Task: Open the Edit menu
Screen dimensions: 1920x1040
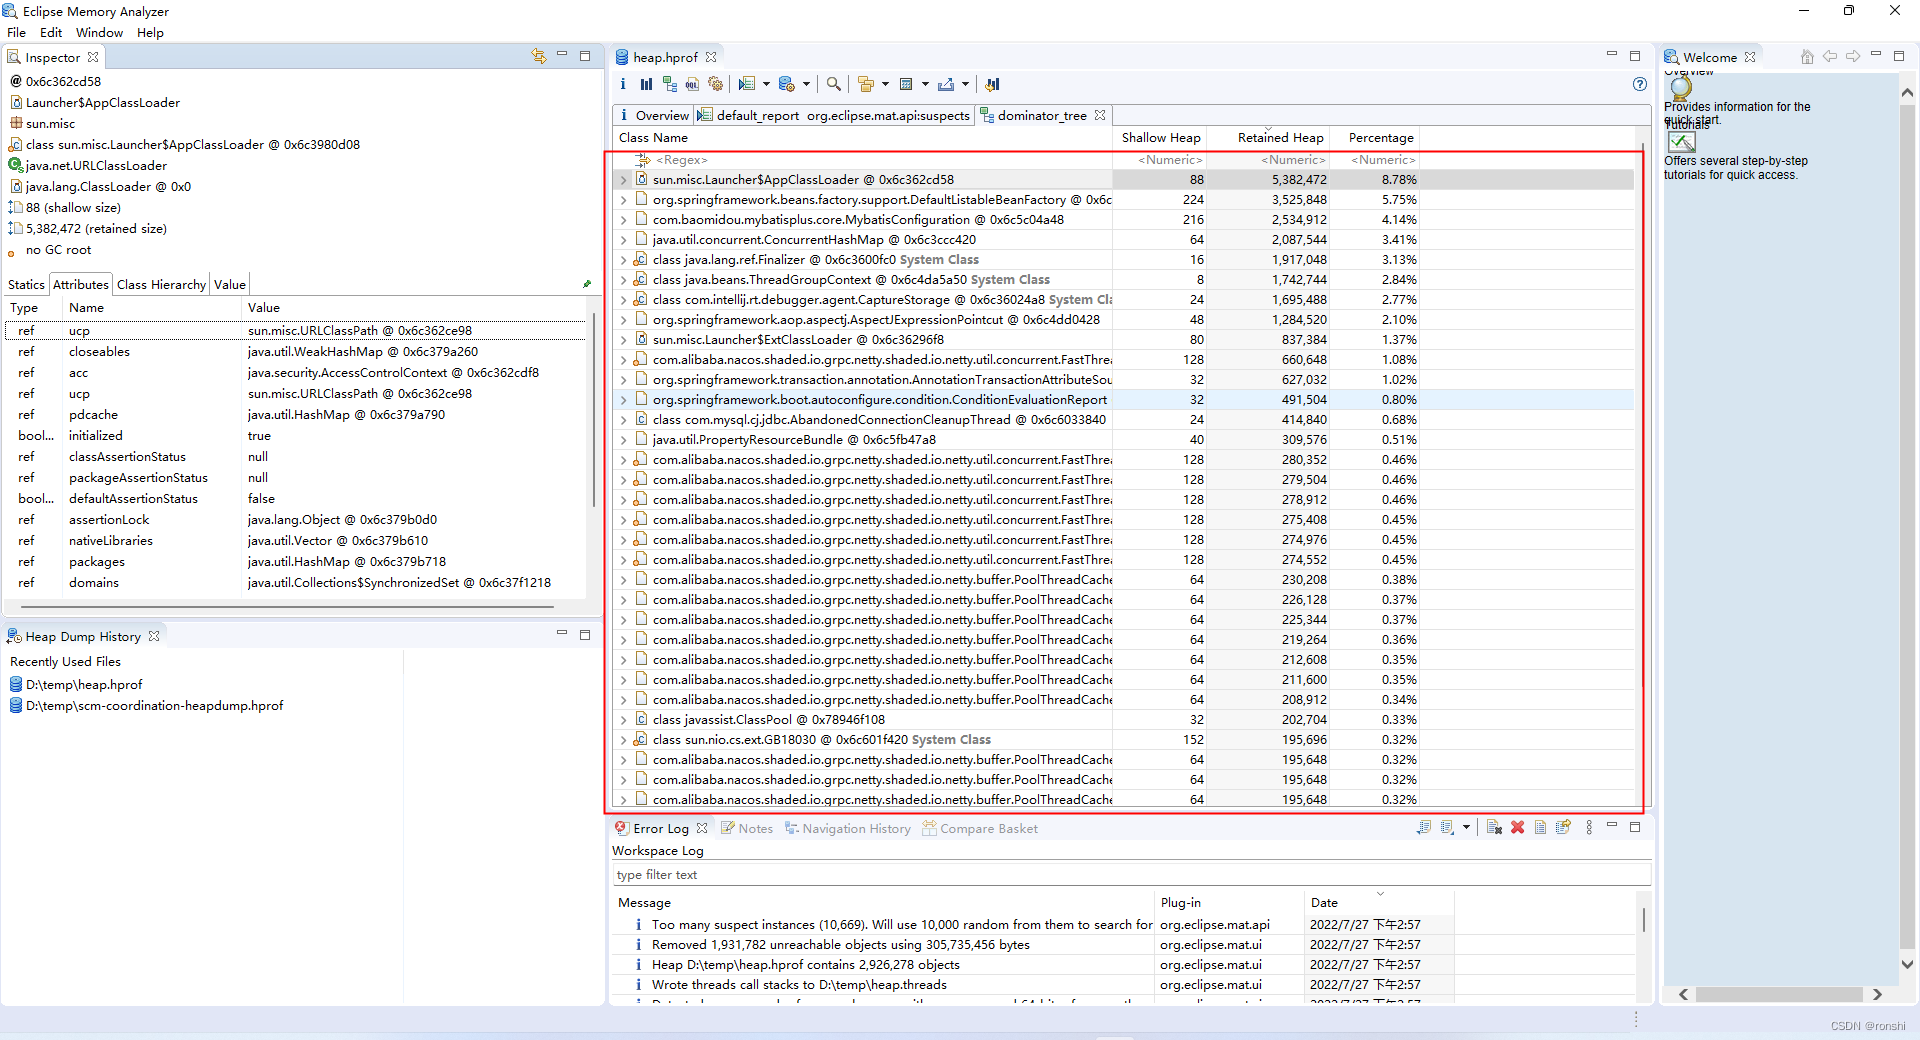Action: click(51, 32)
